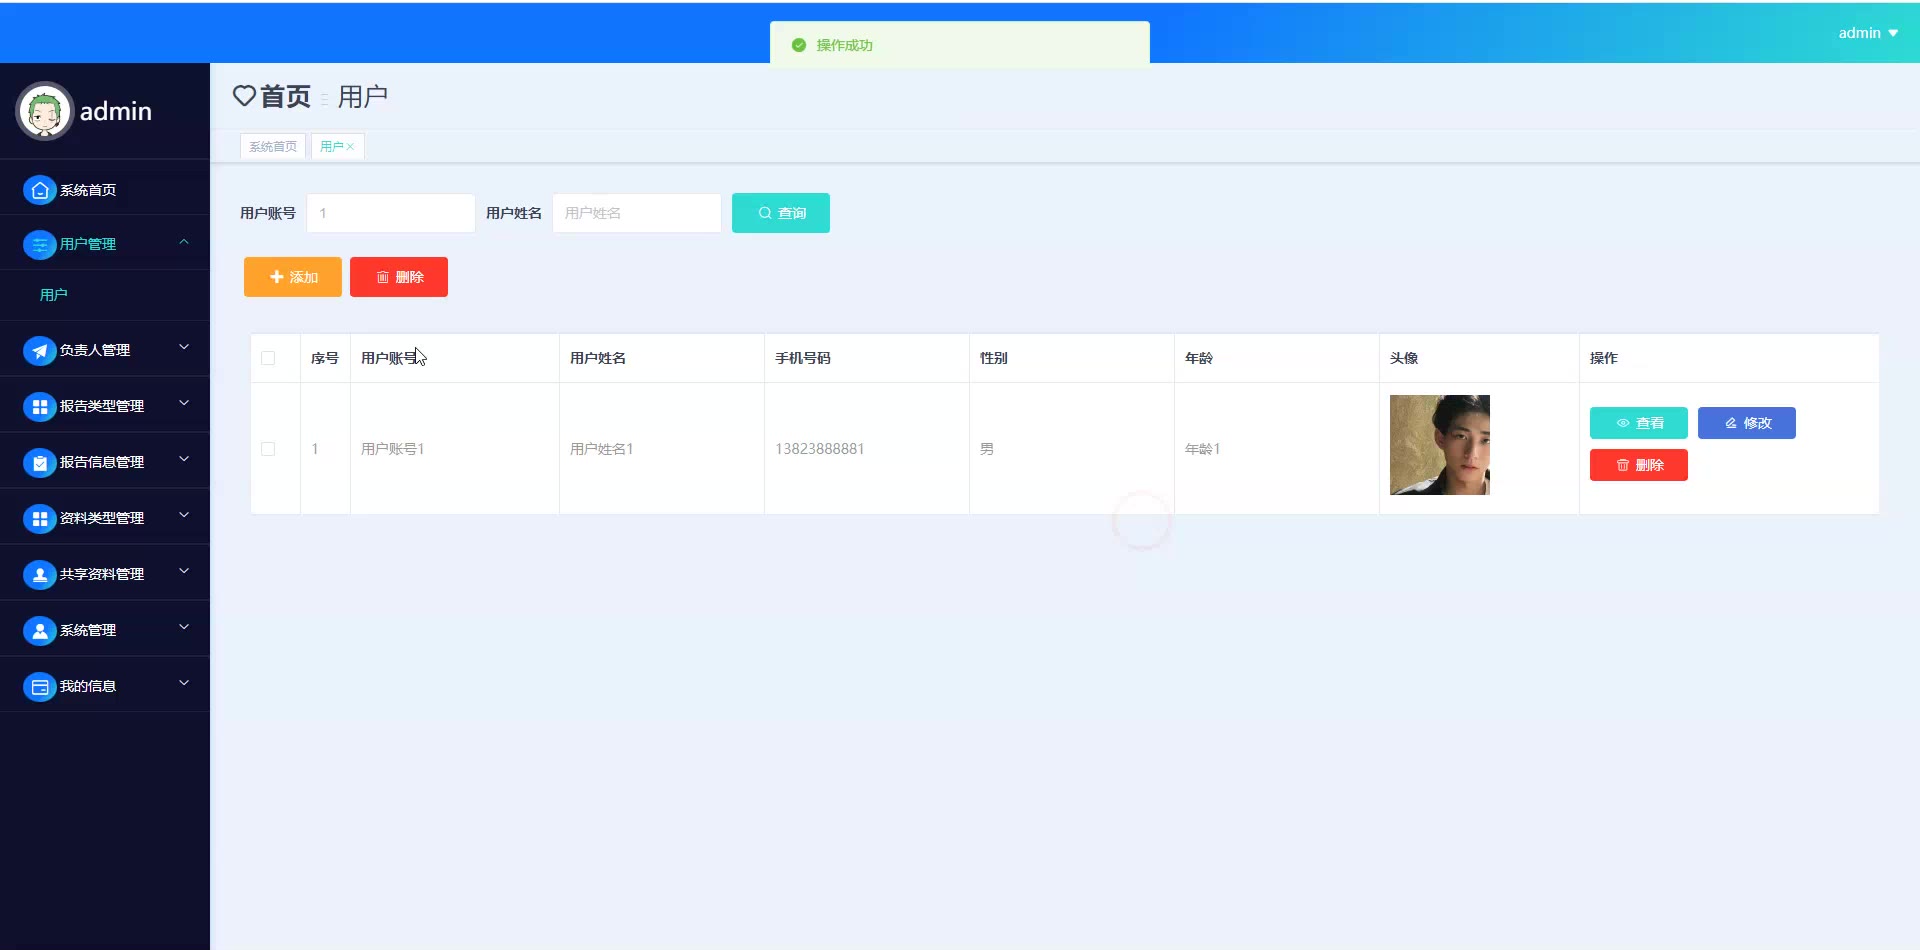This screenshot has height=950, width=1920.
Task: Click the blue 修改 button
Action: pos(1746,423)
